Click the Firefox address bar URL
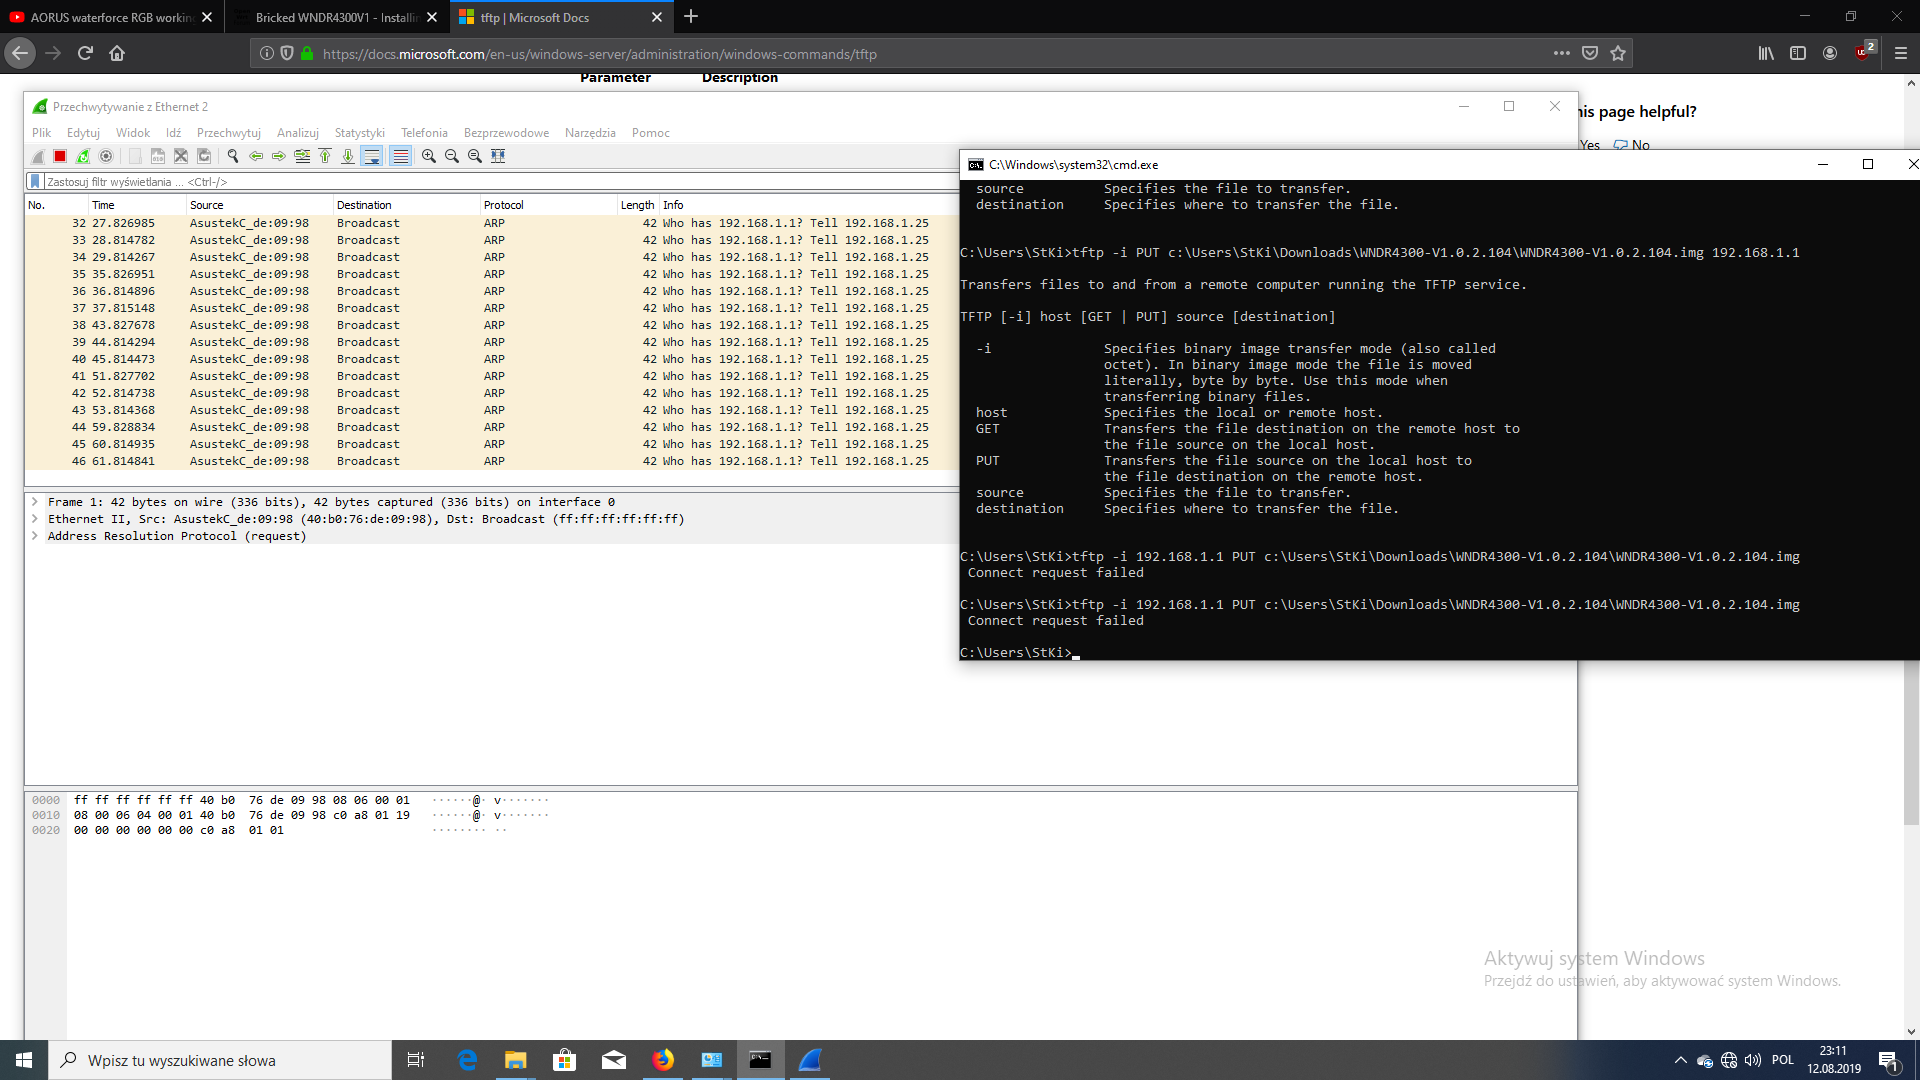 pyautogui.click(x=600, y=54)
